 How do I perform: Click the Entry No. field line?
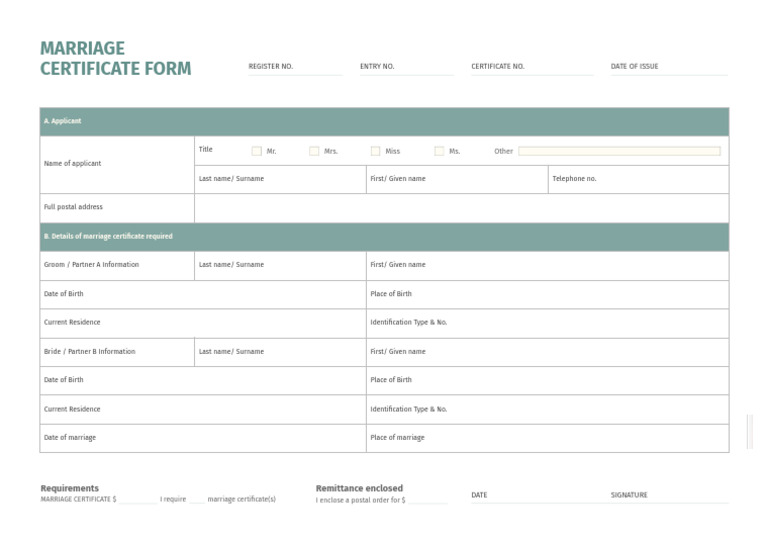coord(407,74)
